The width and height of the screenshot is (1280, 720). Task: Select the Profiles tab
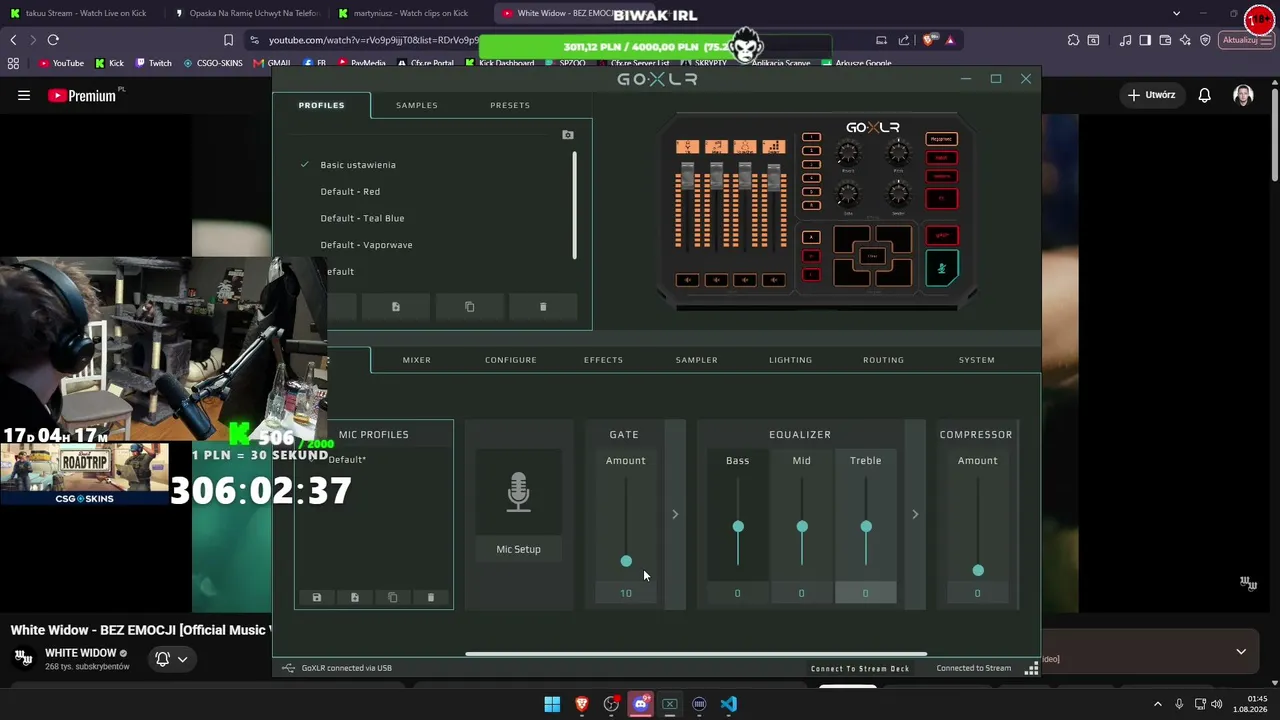click(321, 105)
